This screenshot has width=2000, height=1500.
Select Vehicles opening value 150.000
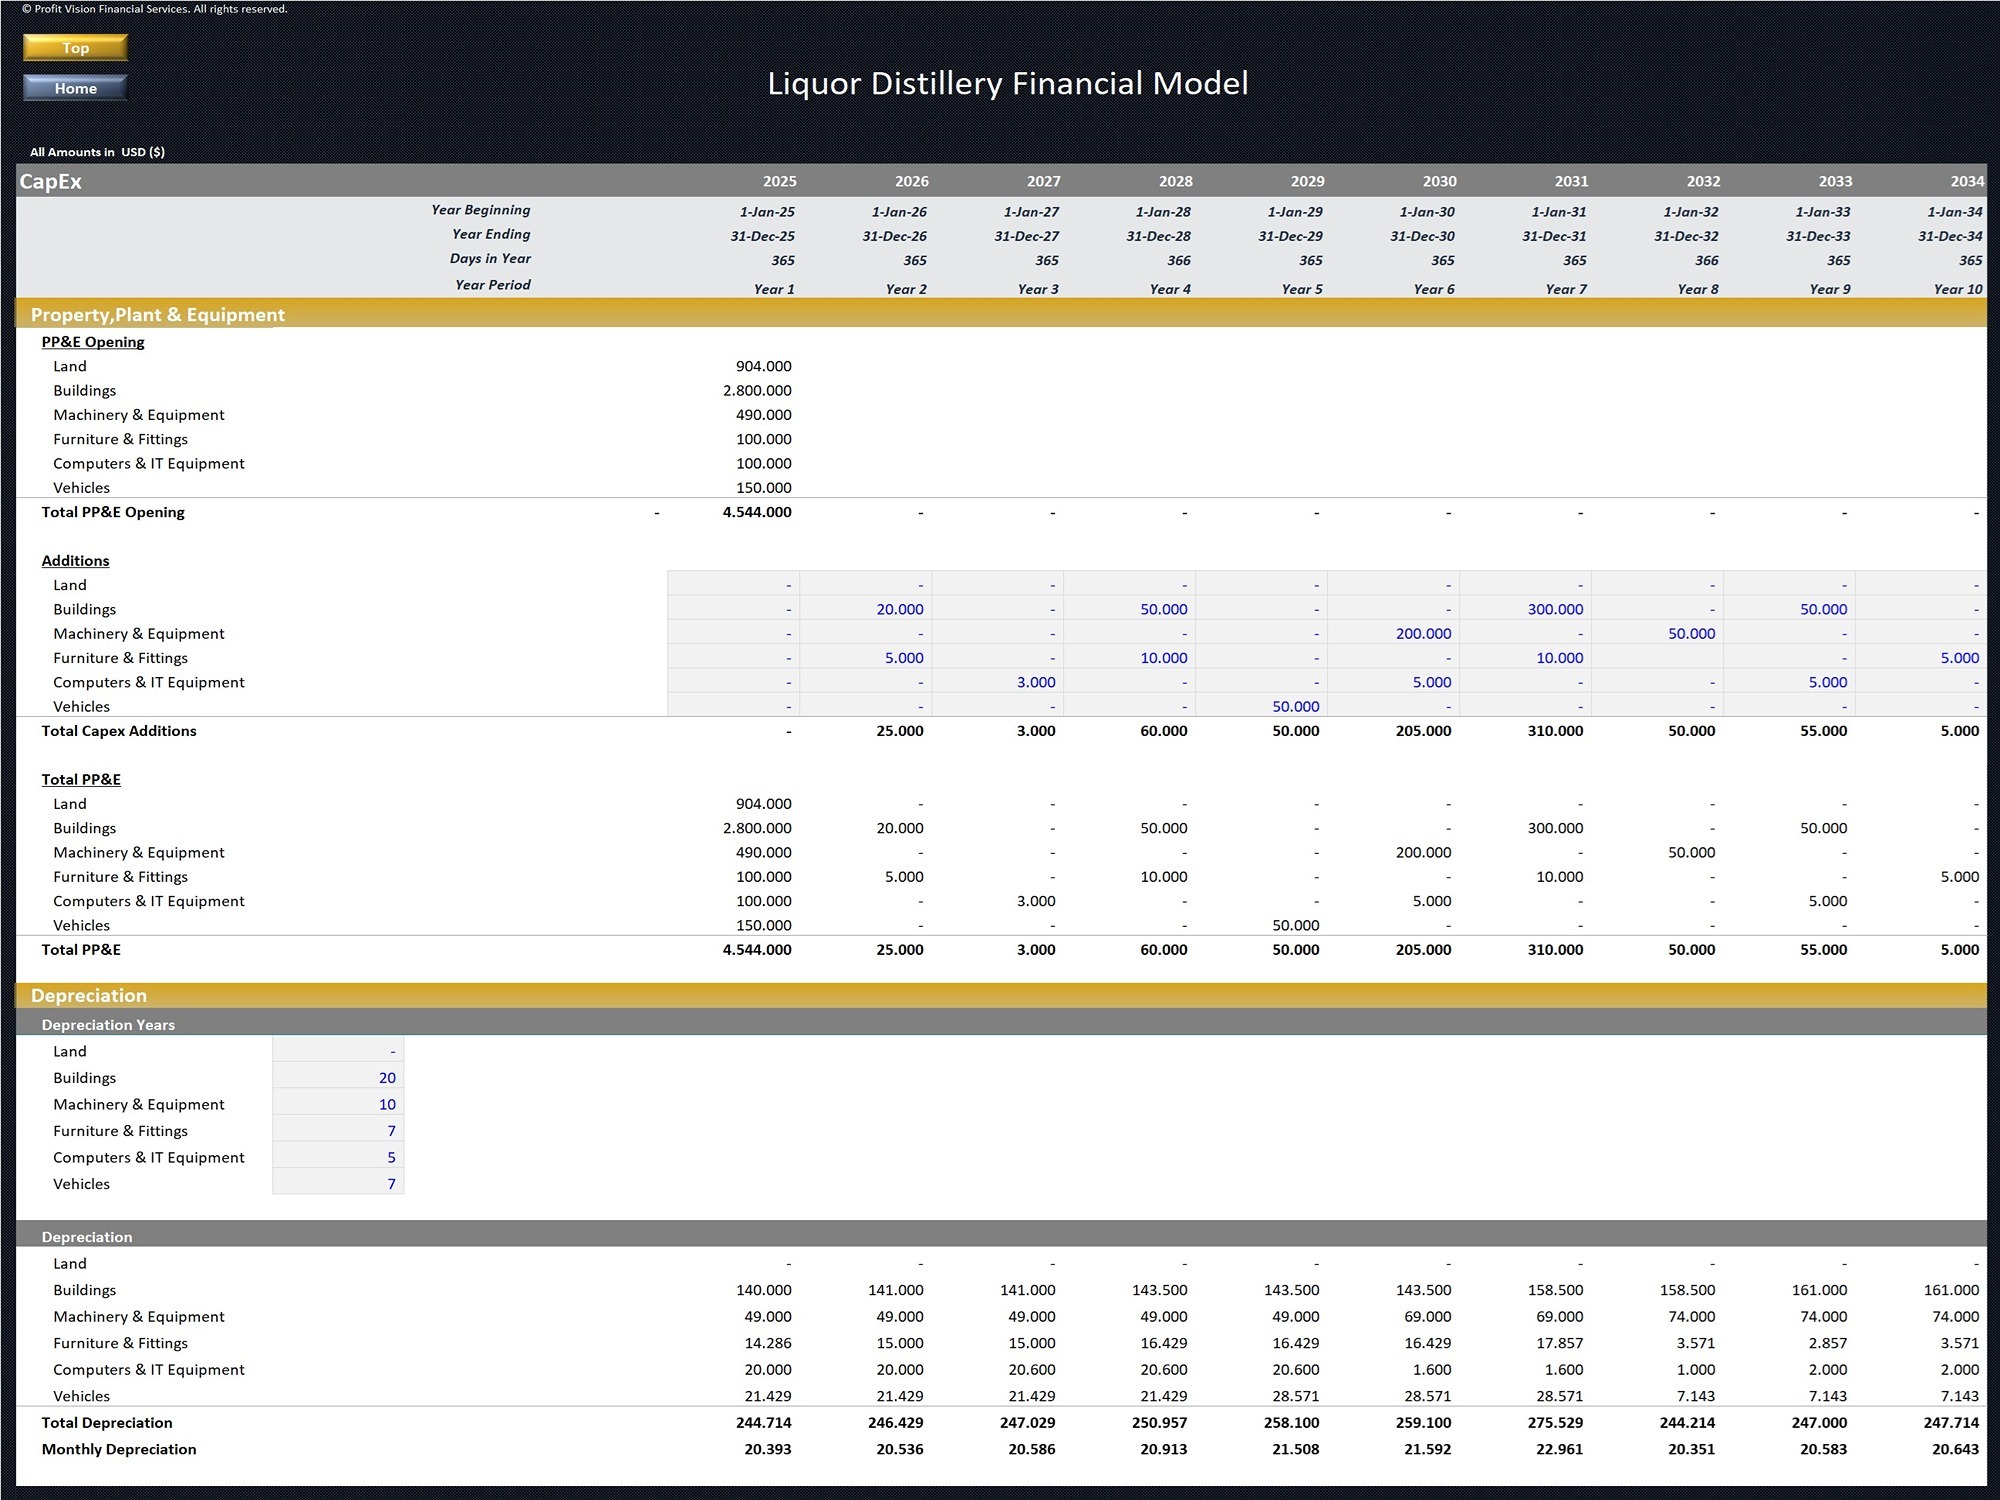point(763,488)
